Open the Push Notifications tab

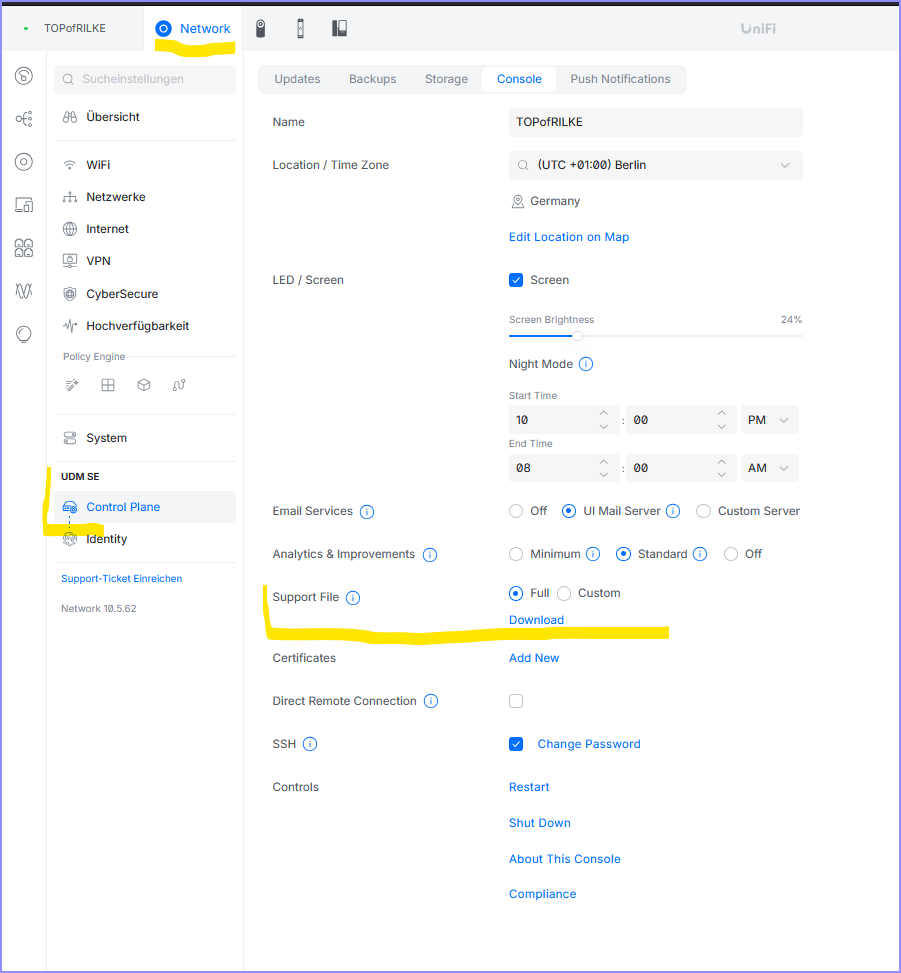(x=621, y=79)
